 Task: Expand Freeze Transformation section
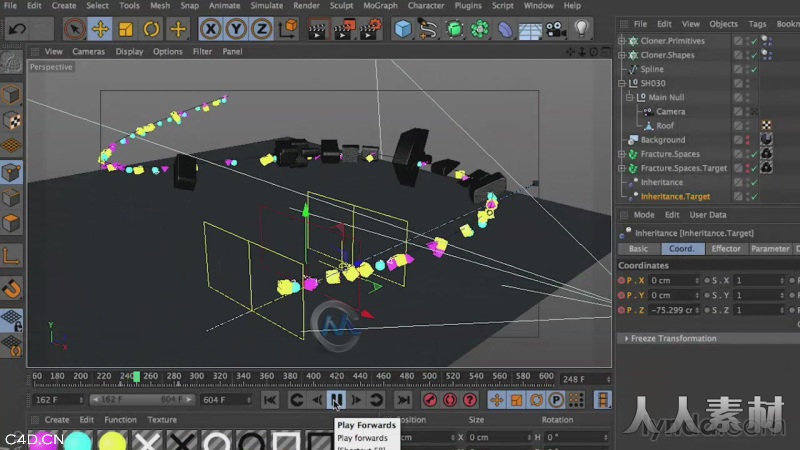tap(626, 339)
